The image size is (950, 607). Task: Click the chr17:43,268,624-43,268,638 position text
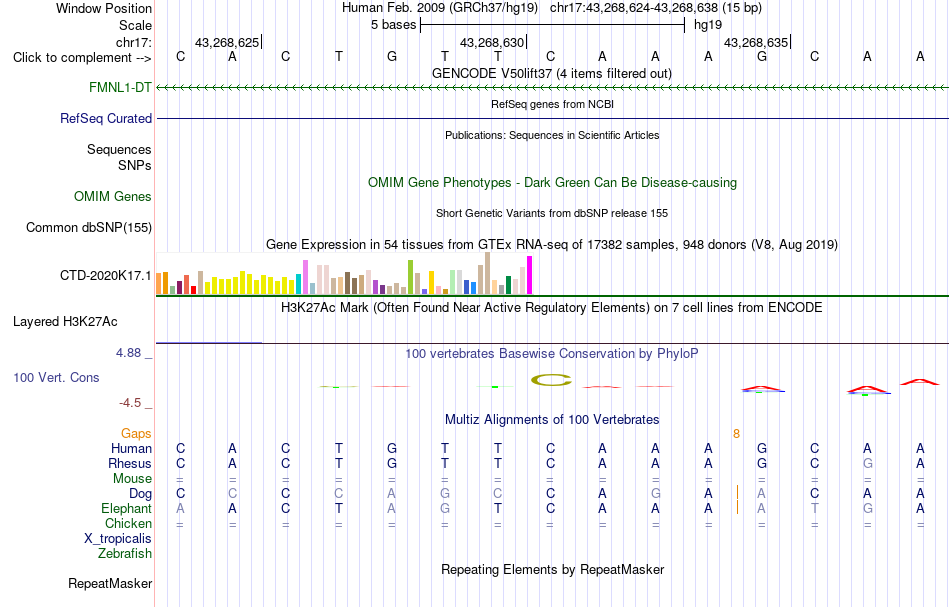[634, 8]
